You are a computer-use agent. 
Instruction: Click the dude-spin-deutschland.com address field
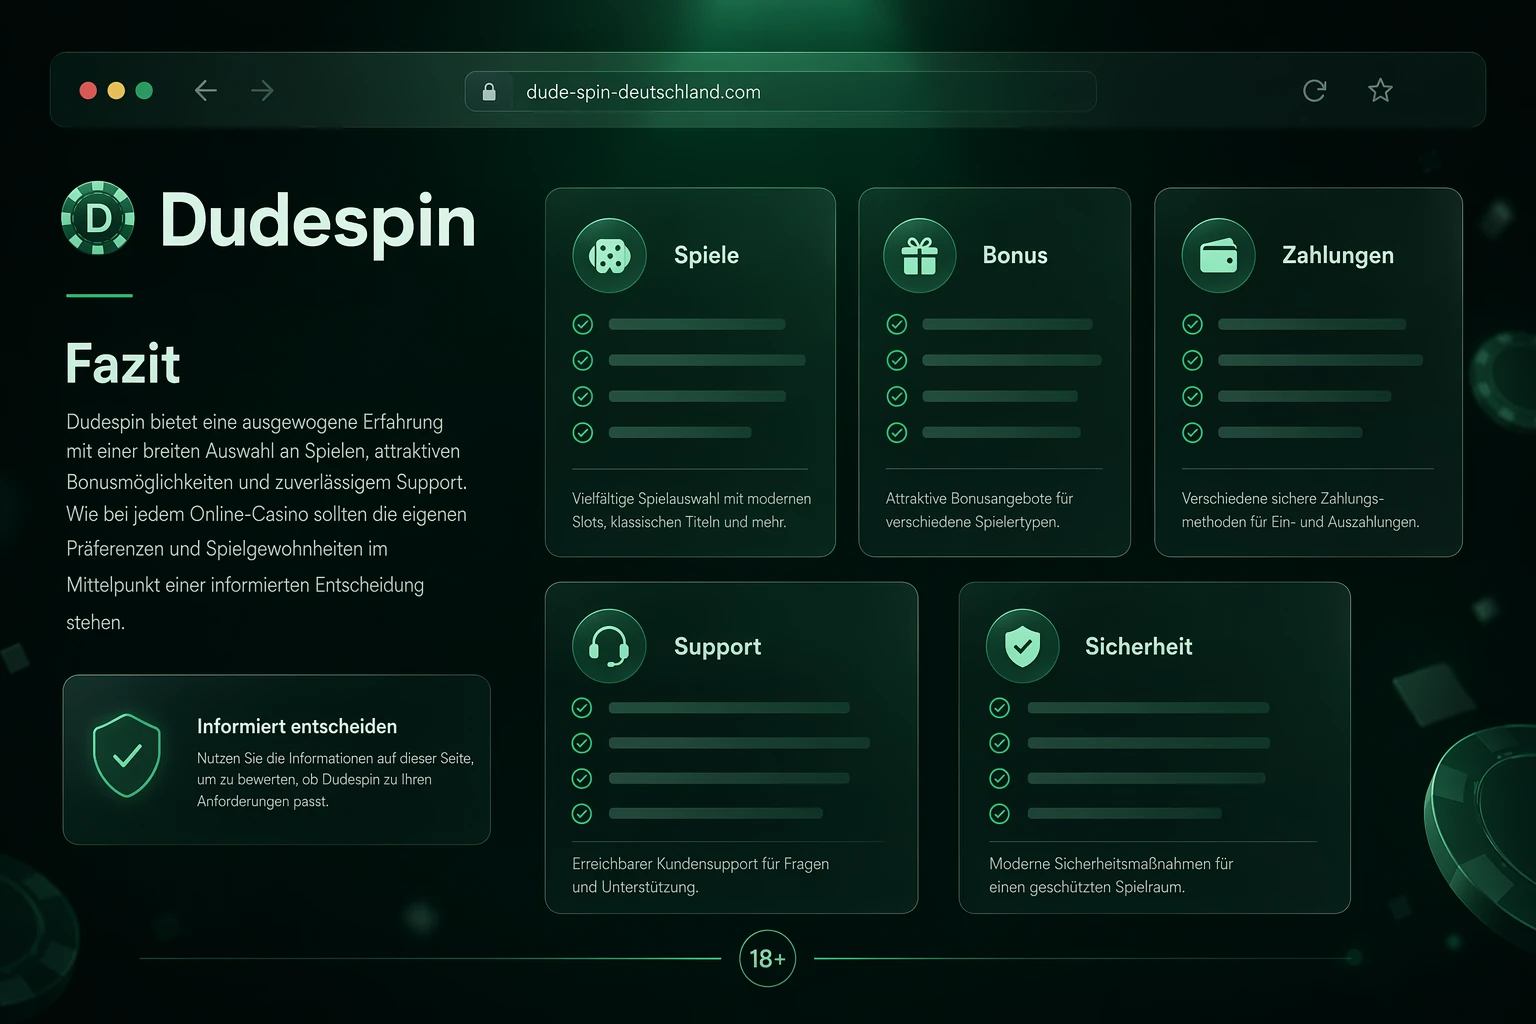click(781, 92)
